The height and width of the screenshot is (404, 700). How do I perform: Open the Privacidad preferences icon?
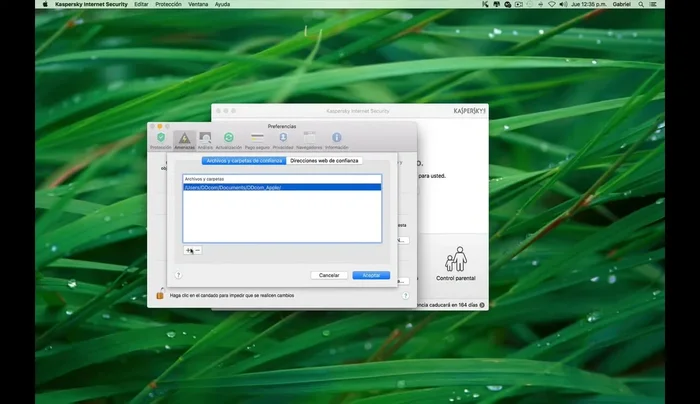[x=283, y=139]
